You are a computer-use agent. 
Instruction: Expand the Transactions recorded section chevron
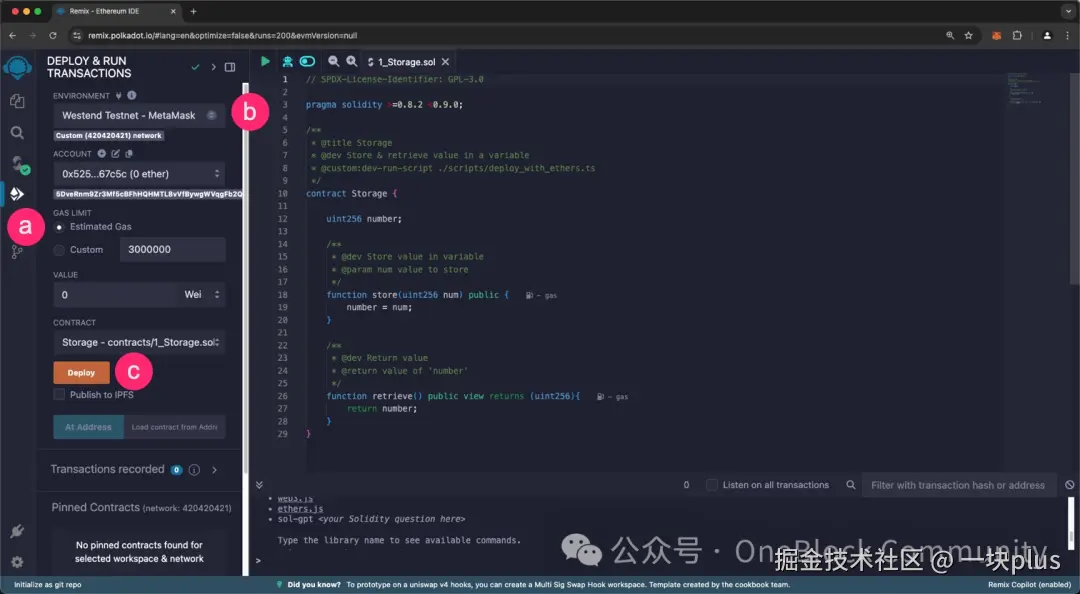pos(215,470)
